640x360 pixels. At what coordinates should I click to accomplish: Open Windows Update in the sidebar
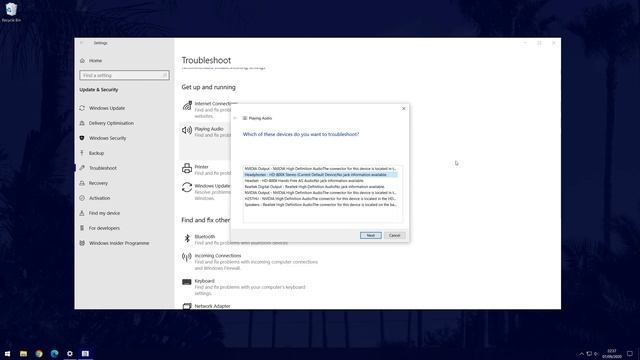click(107, 108)
